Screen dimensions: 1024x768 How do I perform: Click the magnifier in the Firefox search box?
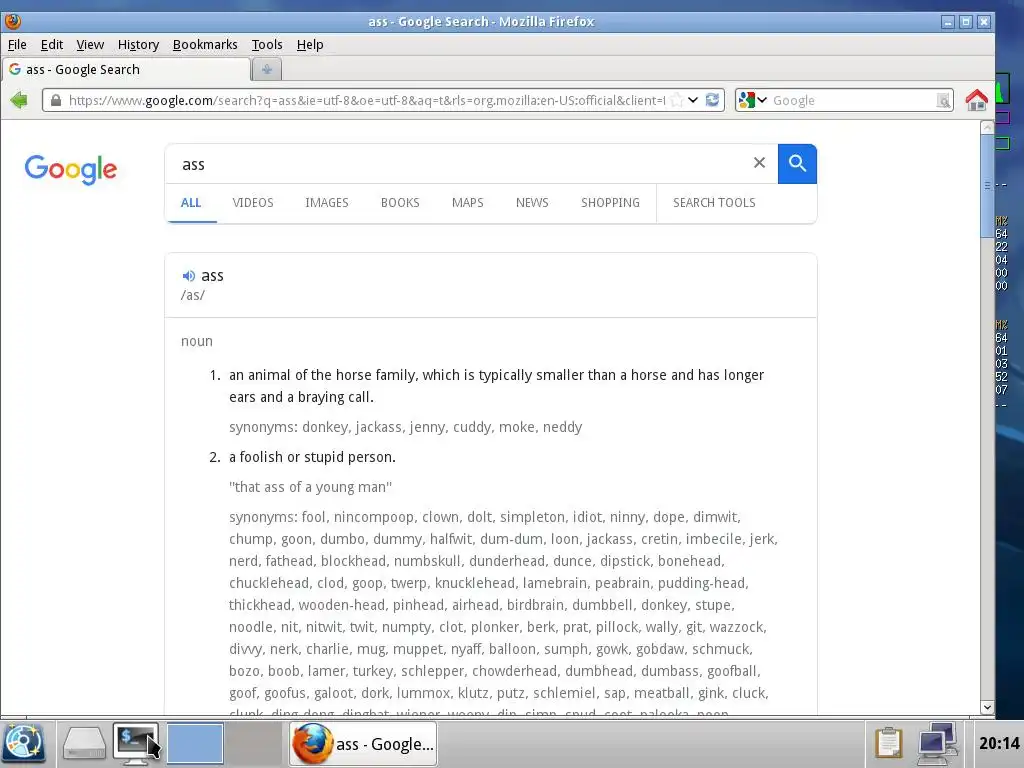click(x=943, y=101)
